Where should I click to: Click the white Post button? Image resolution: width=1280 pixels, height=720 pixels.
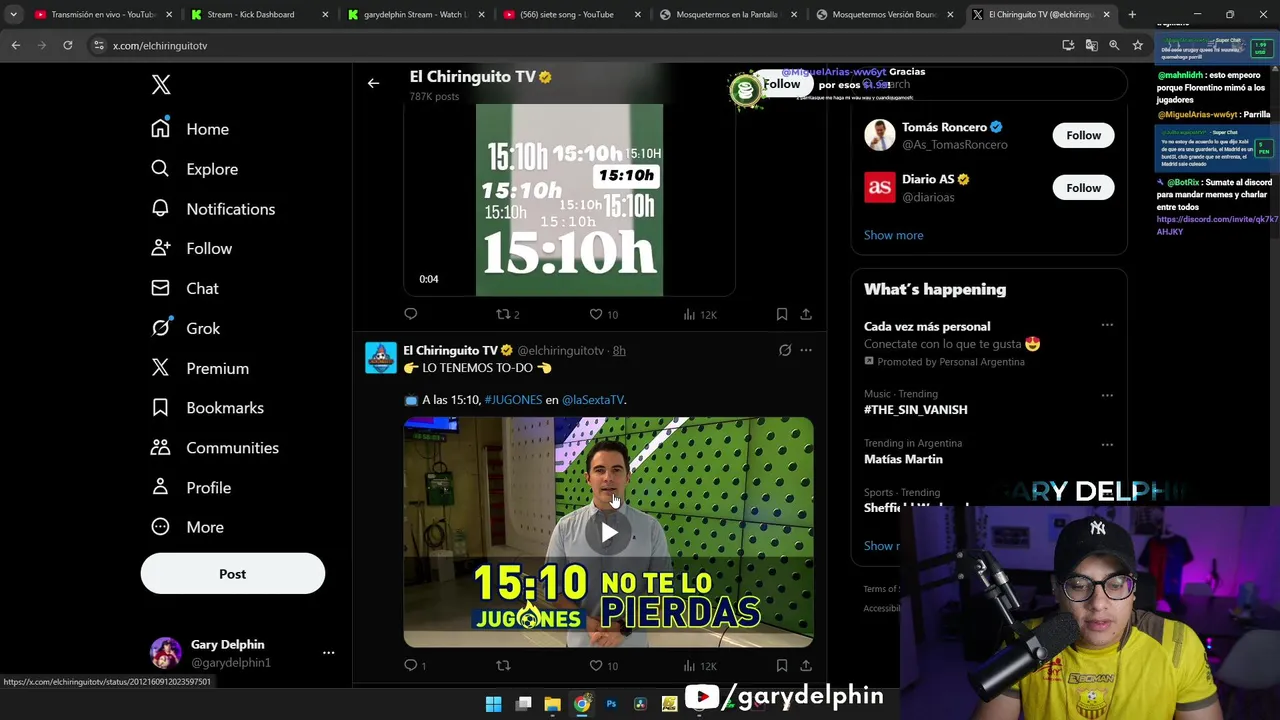[232, 574]
